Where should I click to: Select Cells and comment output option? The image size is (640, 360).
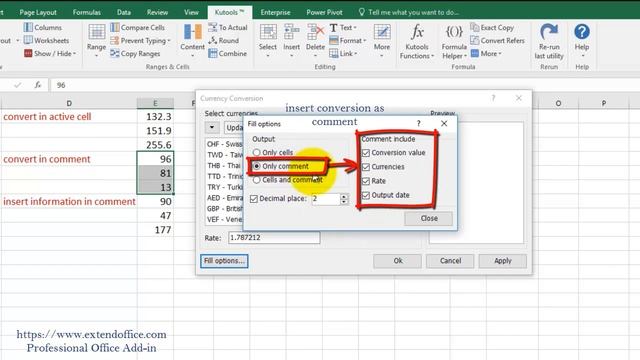pyautogui.click(x=288, y=180)
